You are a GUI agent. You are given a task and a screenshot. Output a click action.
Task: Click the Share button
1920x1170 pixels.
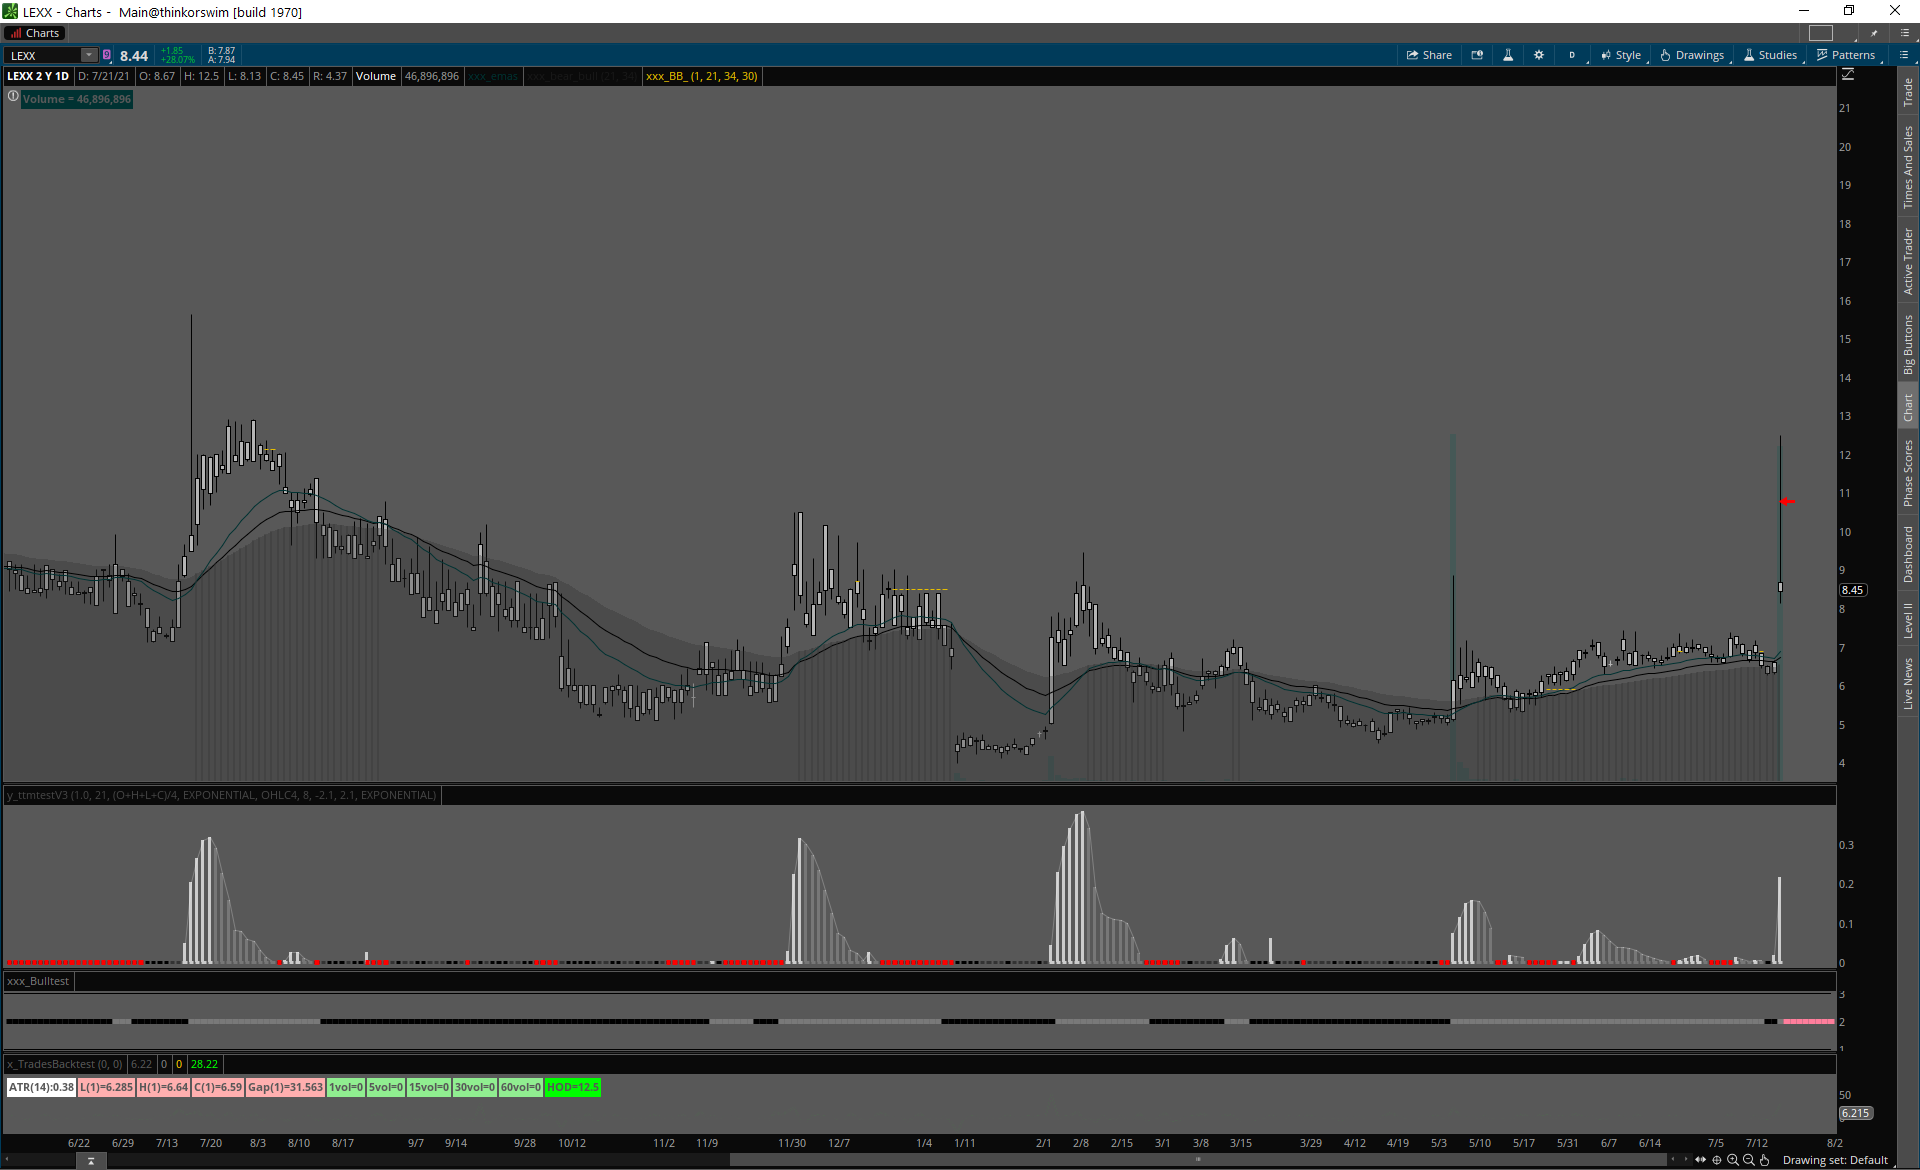pos(1429,55)
